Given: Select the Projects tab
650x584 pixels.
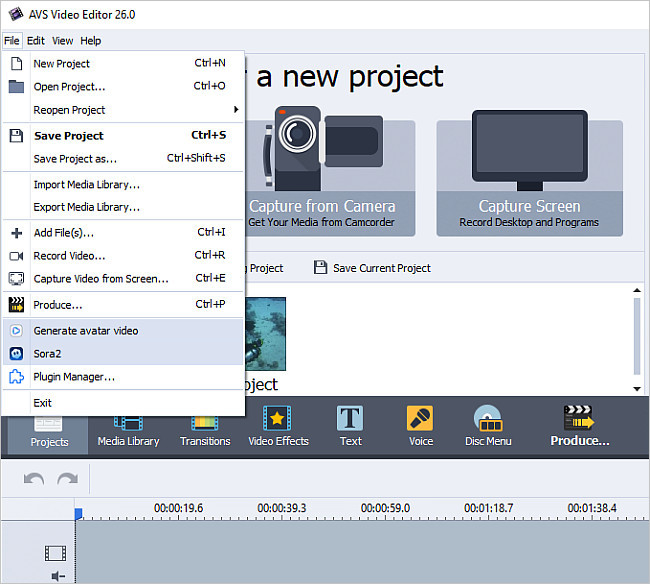Looking at the screenshot, I should 49,434.
